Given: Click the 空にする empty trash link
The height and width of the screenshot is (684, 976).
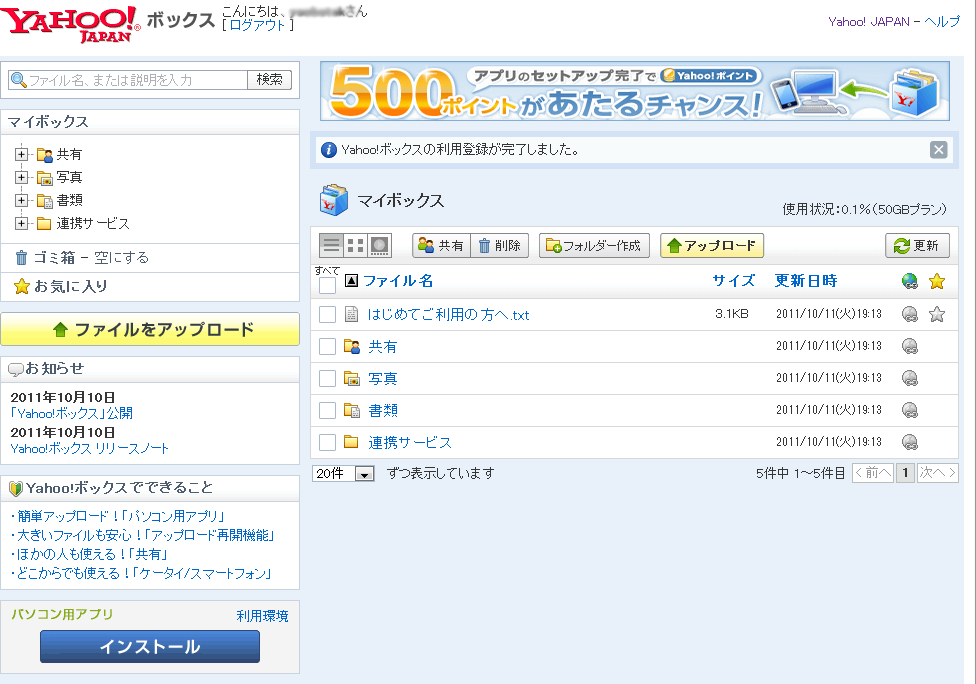Looking at the screenshot, I should pyautogui.click(x=121, y=257).
